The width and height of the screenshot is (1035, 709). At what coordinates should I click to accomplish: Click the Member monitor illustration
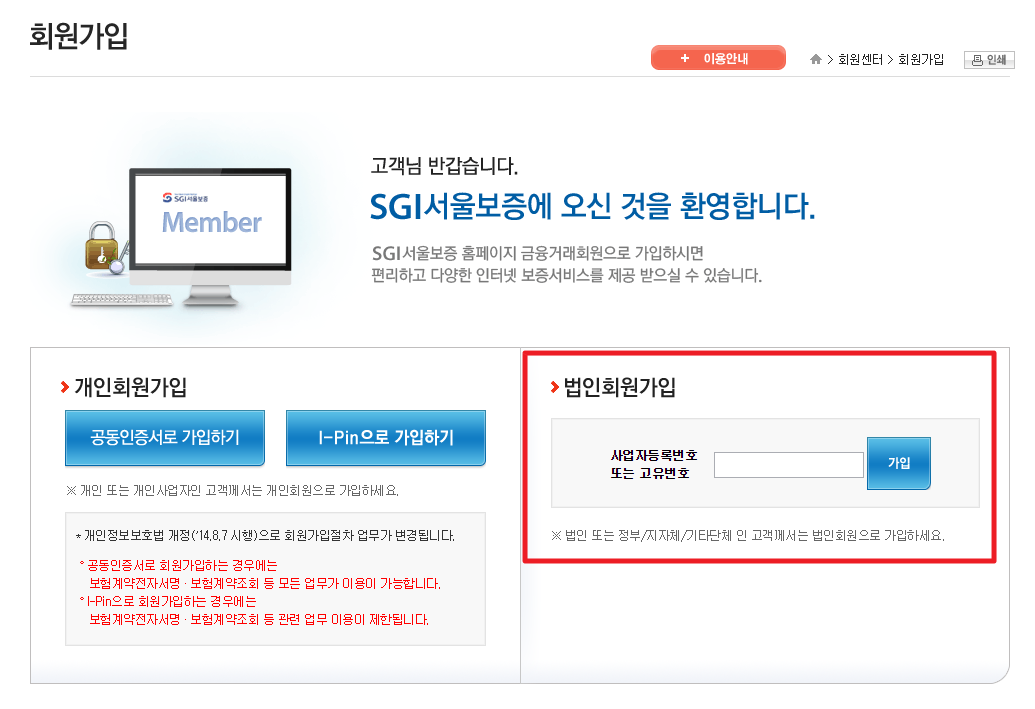click(211, 236)
